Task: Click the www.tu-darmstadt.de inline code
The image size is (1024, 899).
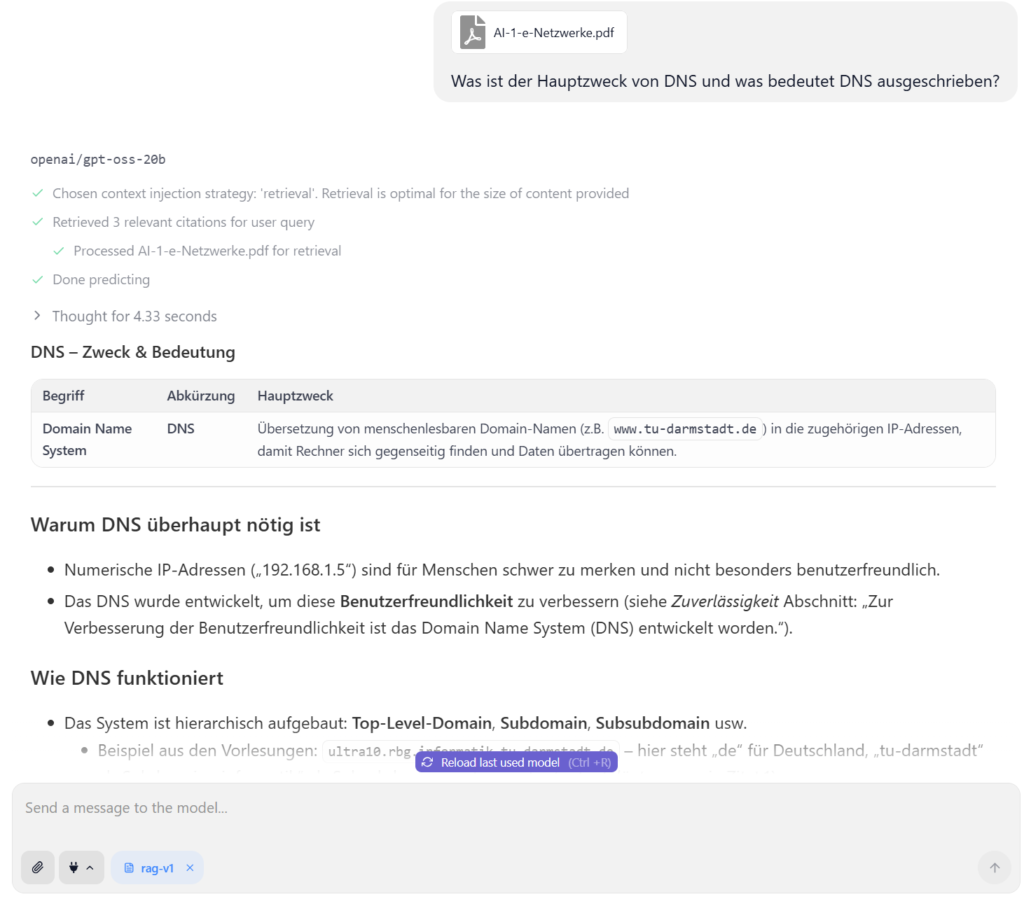Action: click(x=687, y=429)
